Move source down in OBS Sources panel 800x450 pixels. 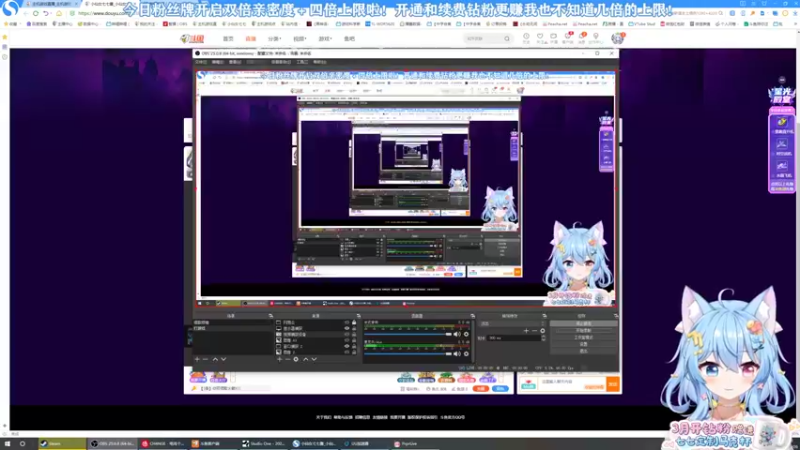click(x=314, y=359)
